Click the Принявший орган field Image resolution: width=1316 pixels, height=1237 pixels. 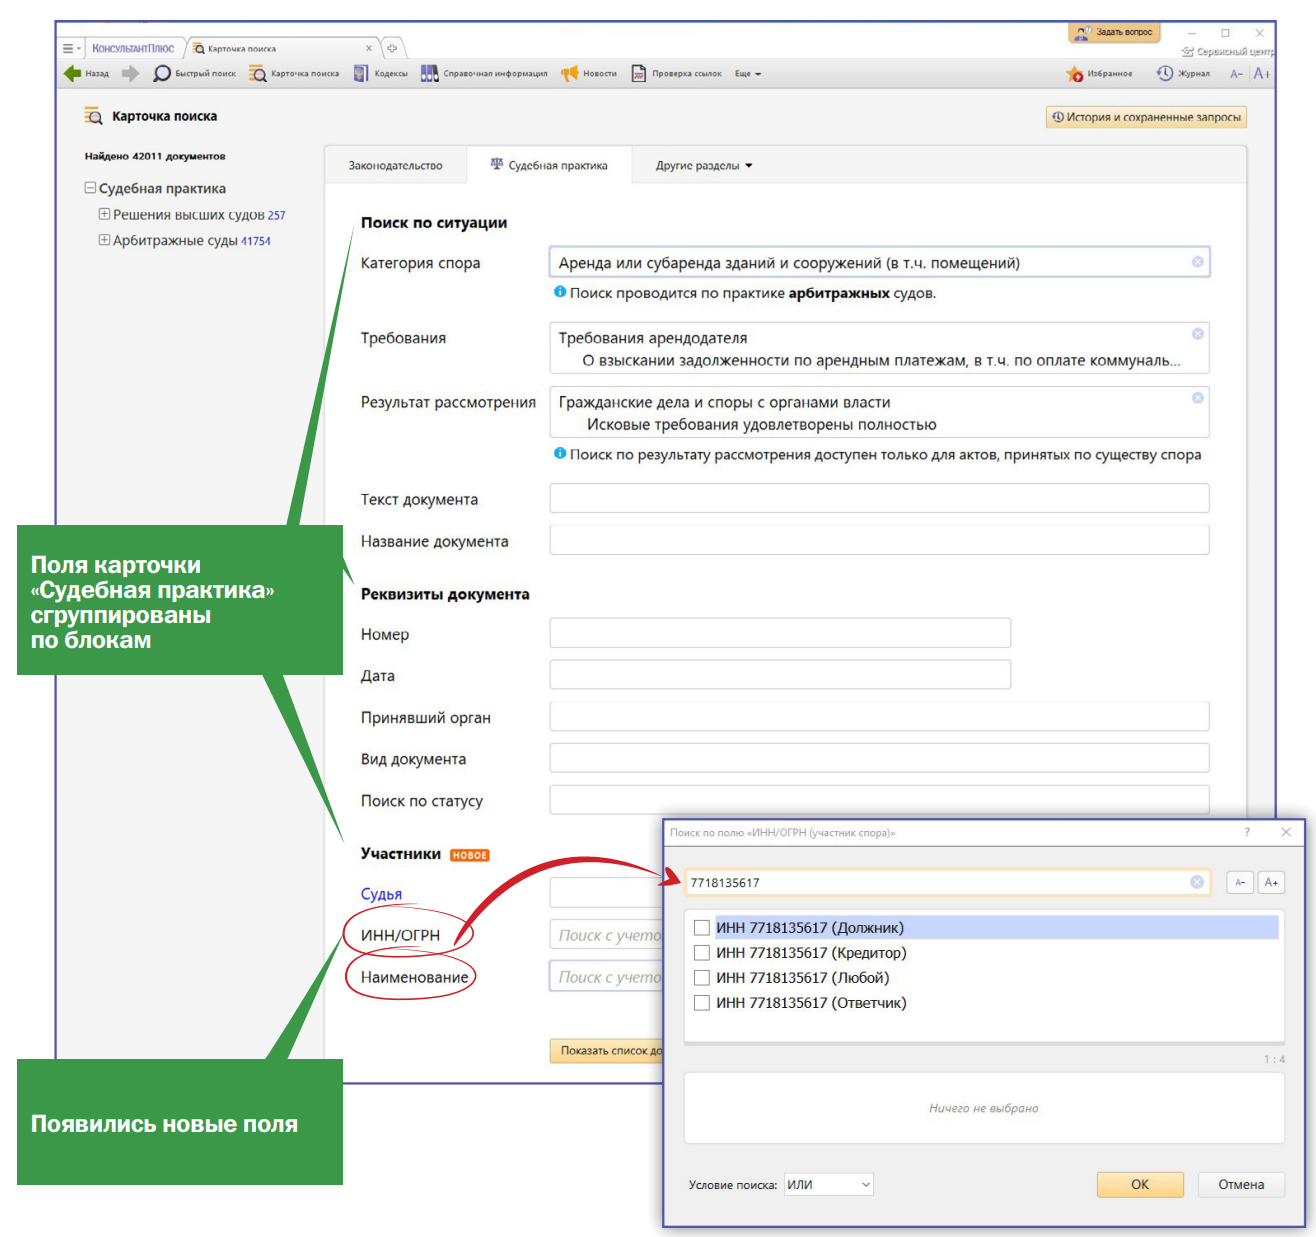pos(879,716)
